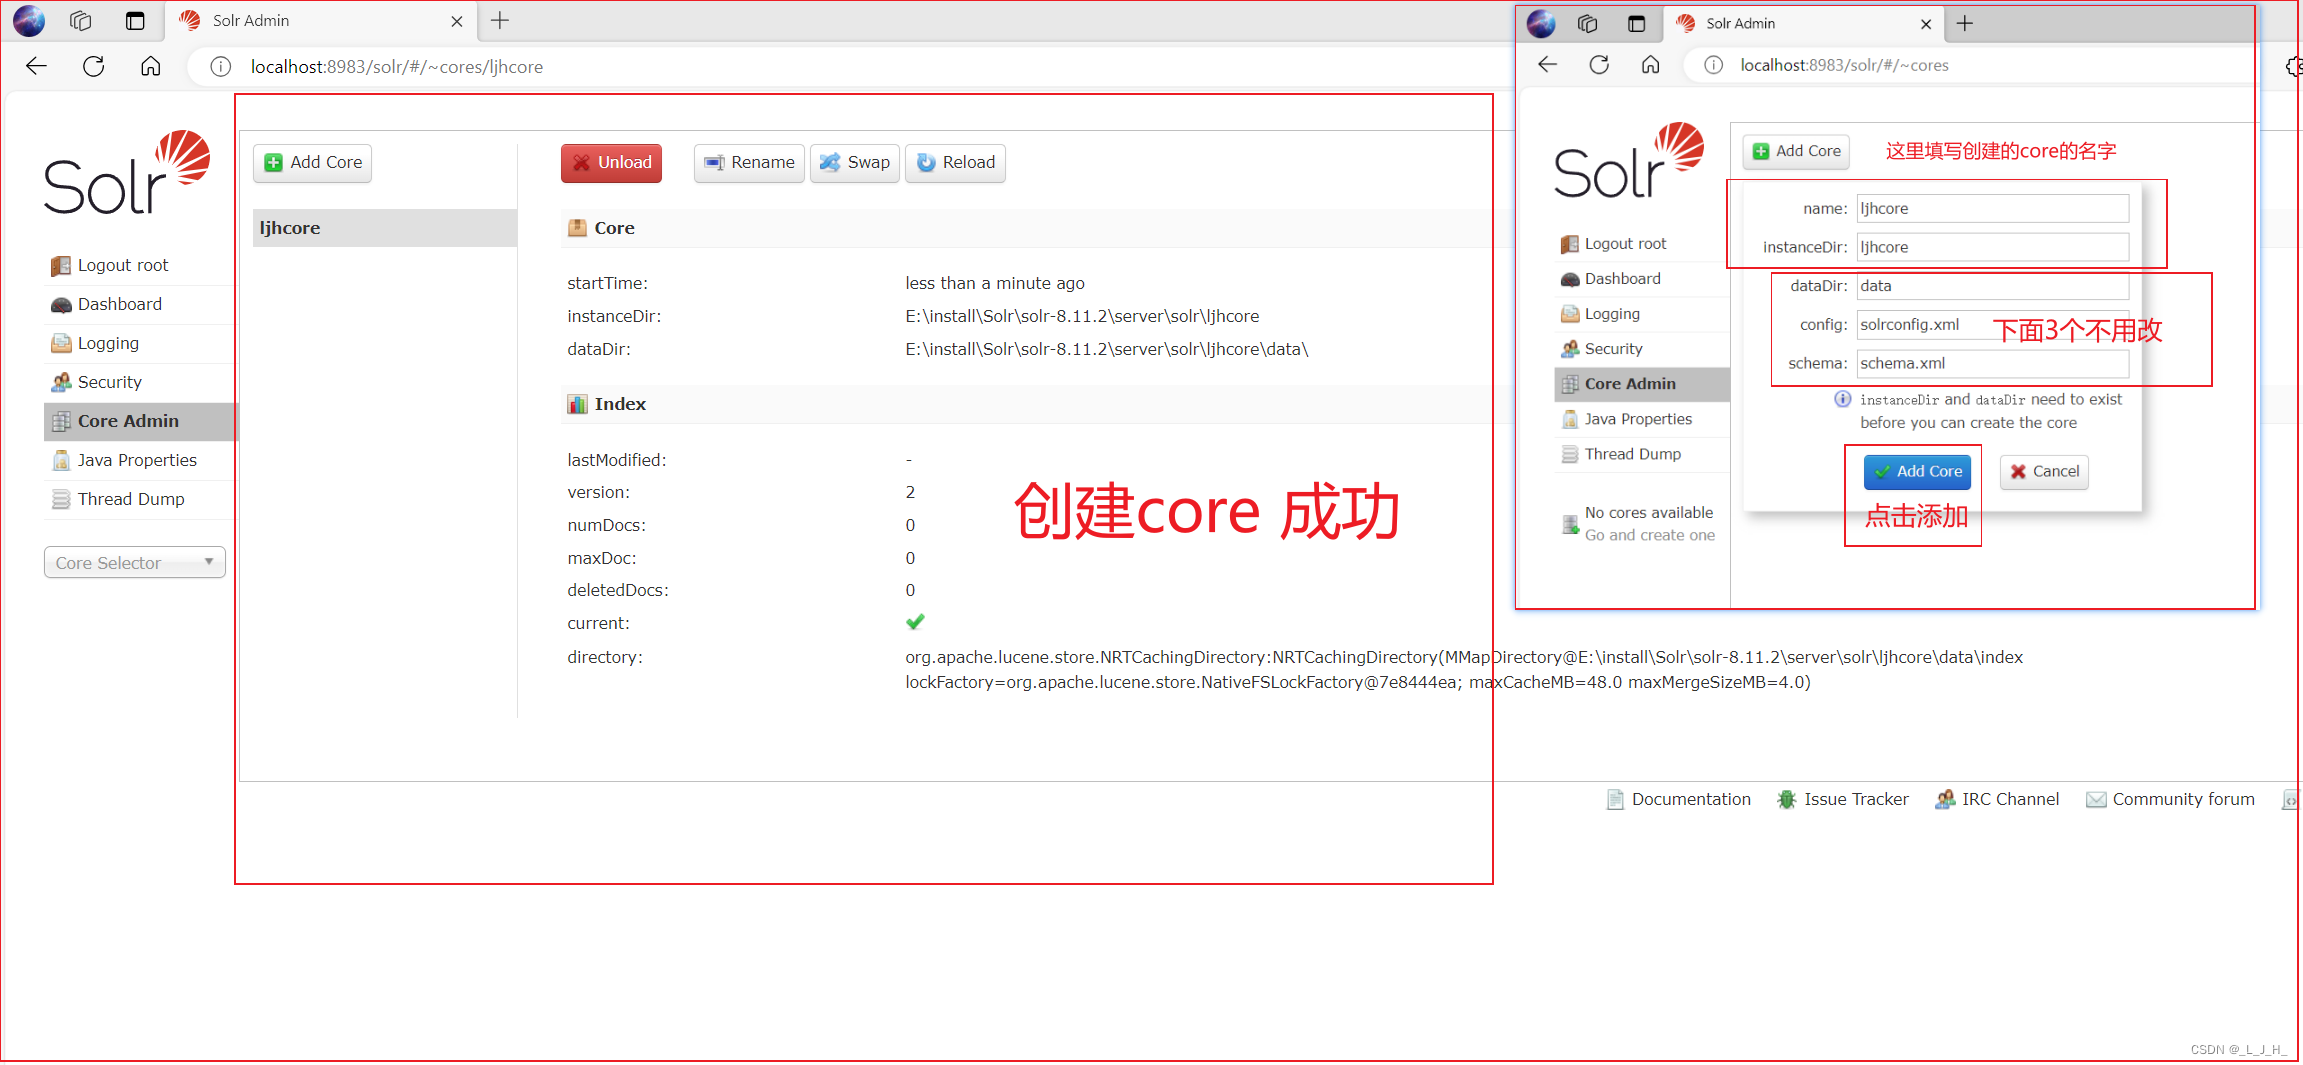2303x1065 pixels.
Task: Click left browser address bar URL
Action: [x=397, y=66]
